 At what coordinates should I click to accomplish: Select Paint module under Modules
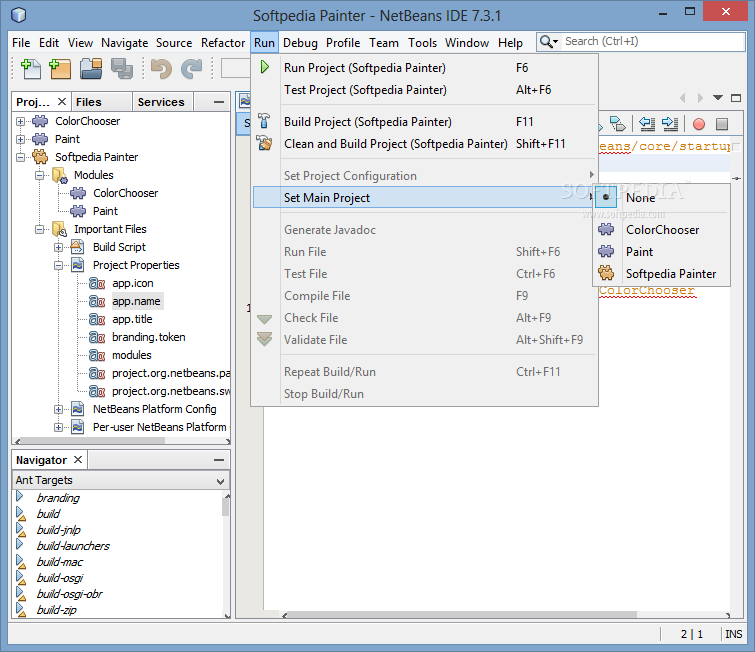pyautogui.click(x=105, y=211)
